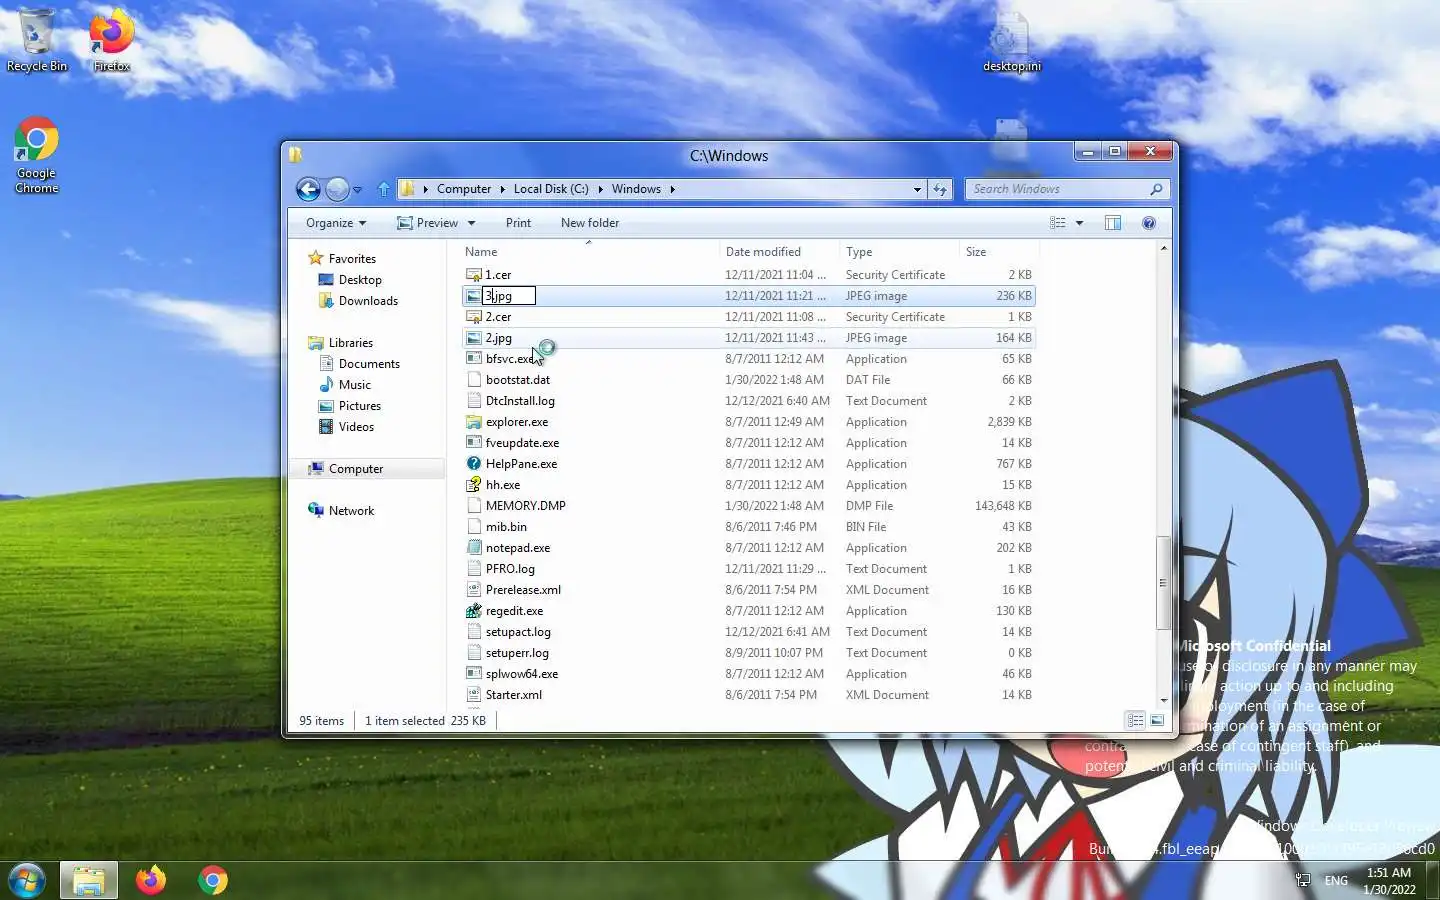Click Local Disk (C:) in breadcrumb
1440x900 pixels.
551,189
